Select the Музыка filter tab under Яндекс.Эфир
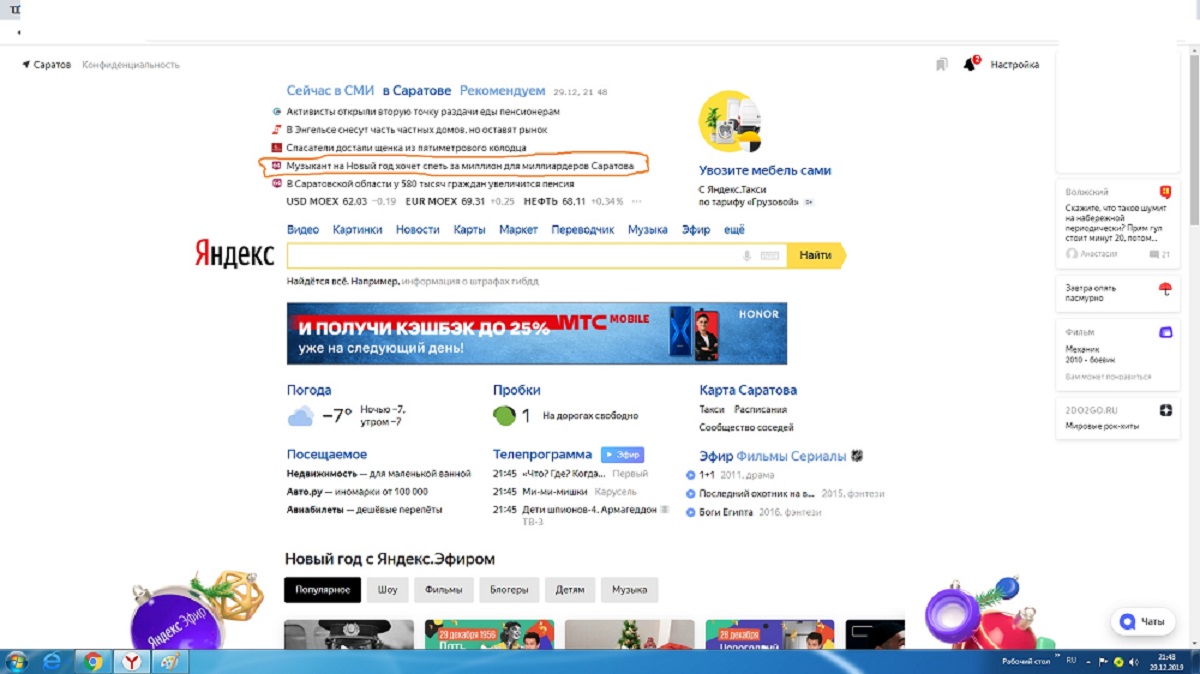Image resolution: width=1200 pixels, height=674 pixels. click(x=630, y=589)
